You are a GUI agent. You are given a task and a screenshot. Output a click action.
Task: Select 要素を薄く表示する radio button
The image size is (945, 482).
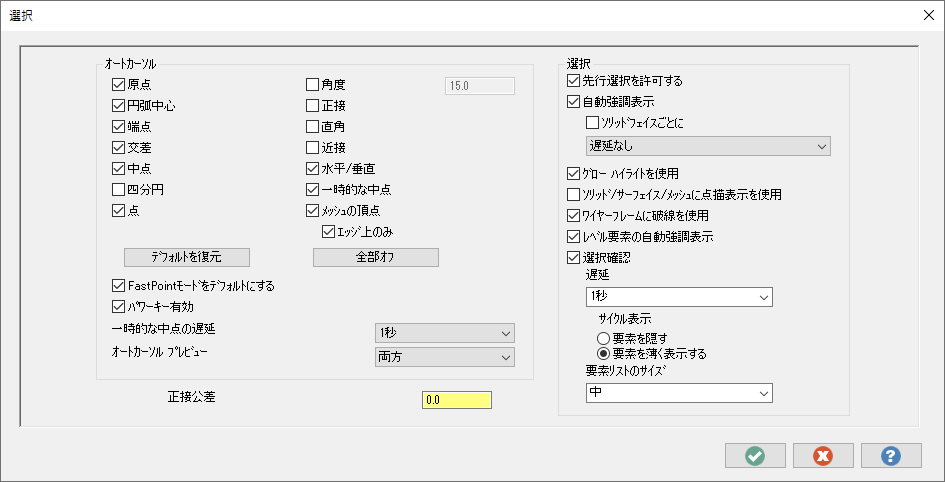tap(603, 353)
